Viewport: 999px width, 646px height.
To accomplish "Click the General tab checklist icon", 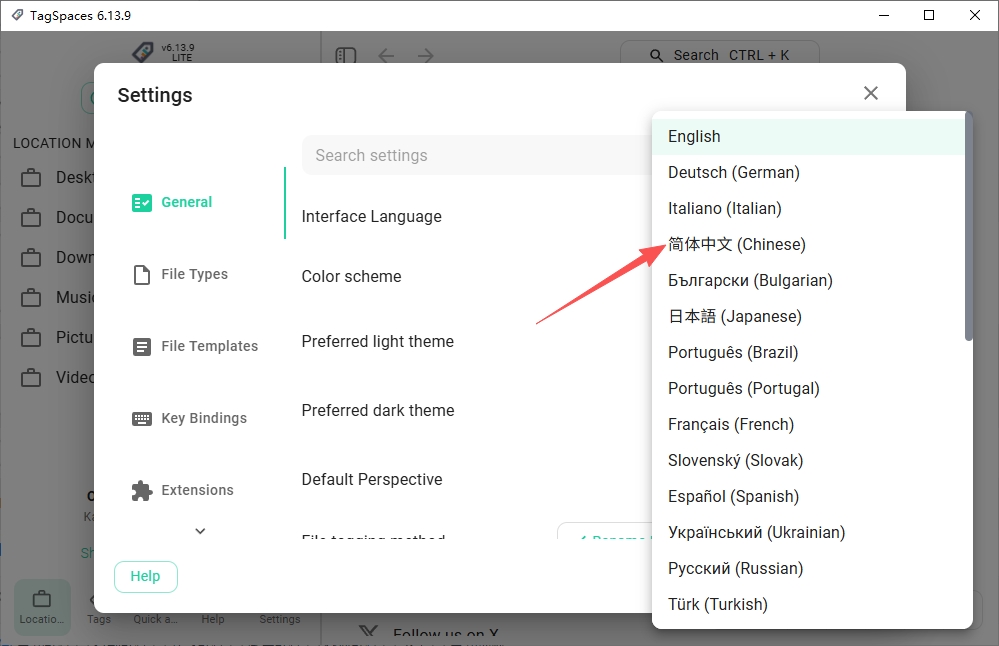I will click(141, 203).
